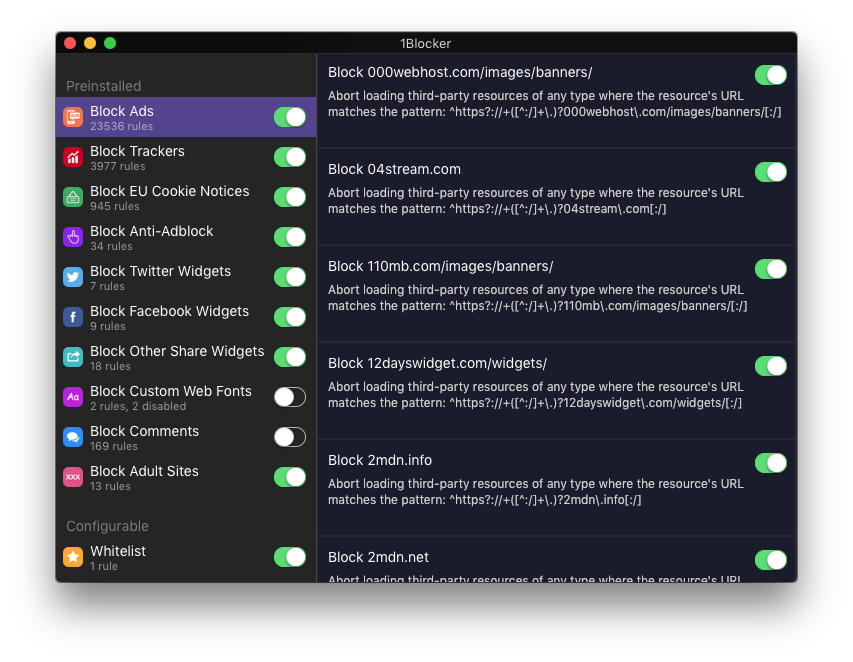Image resolution: width=853 pixels, height=662 pixels.
Task: Select Block Anti-Adblock in sidebar
Action: tap(186, 237)
